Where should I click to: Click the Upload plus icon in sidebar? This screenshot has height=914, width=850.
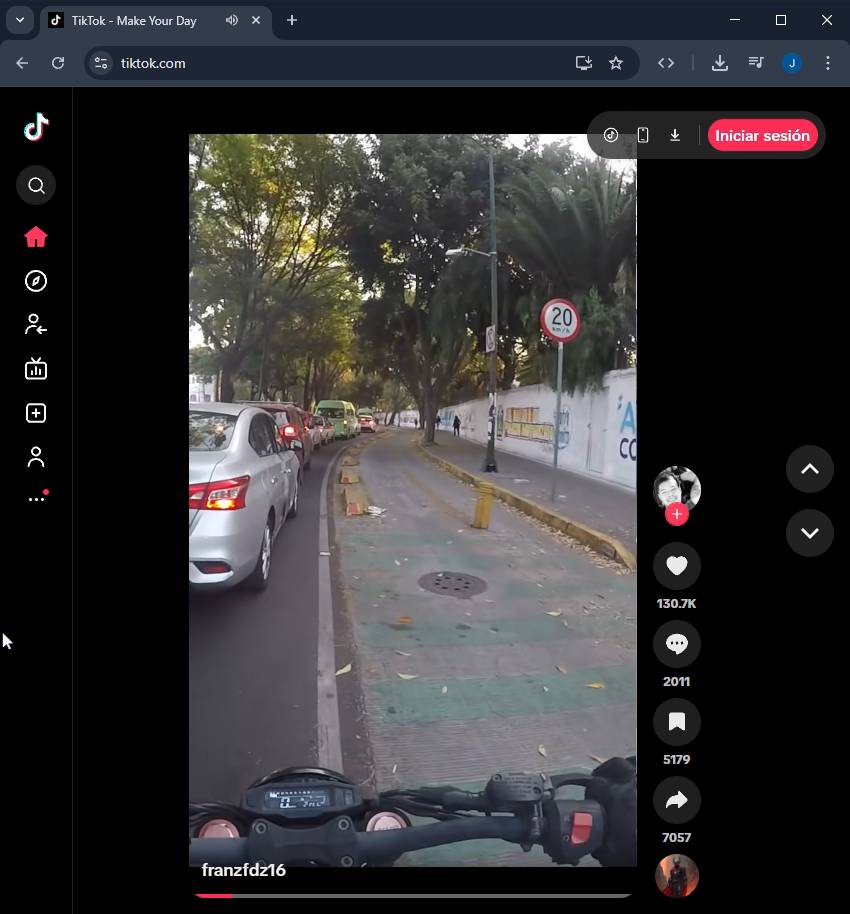tap(36, 413)
